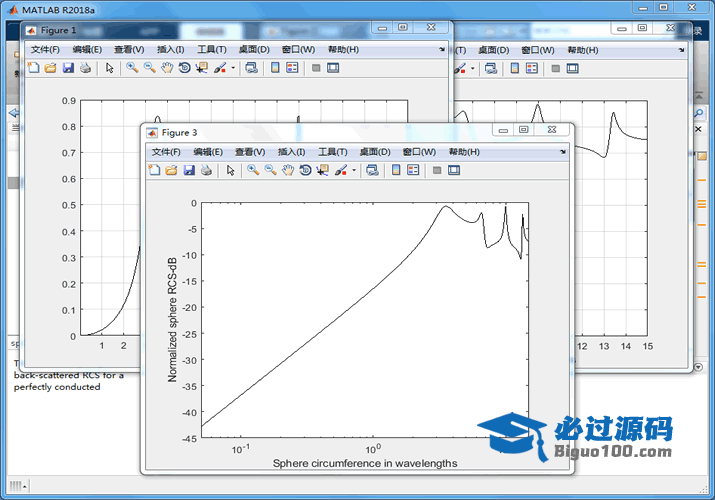Click Link Plot icon in Figure 1

point(251,68)
